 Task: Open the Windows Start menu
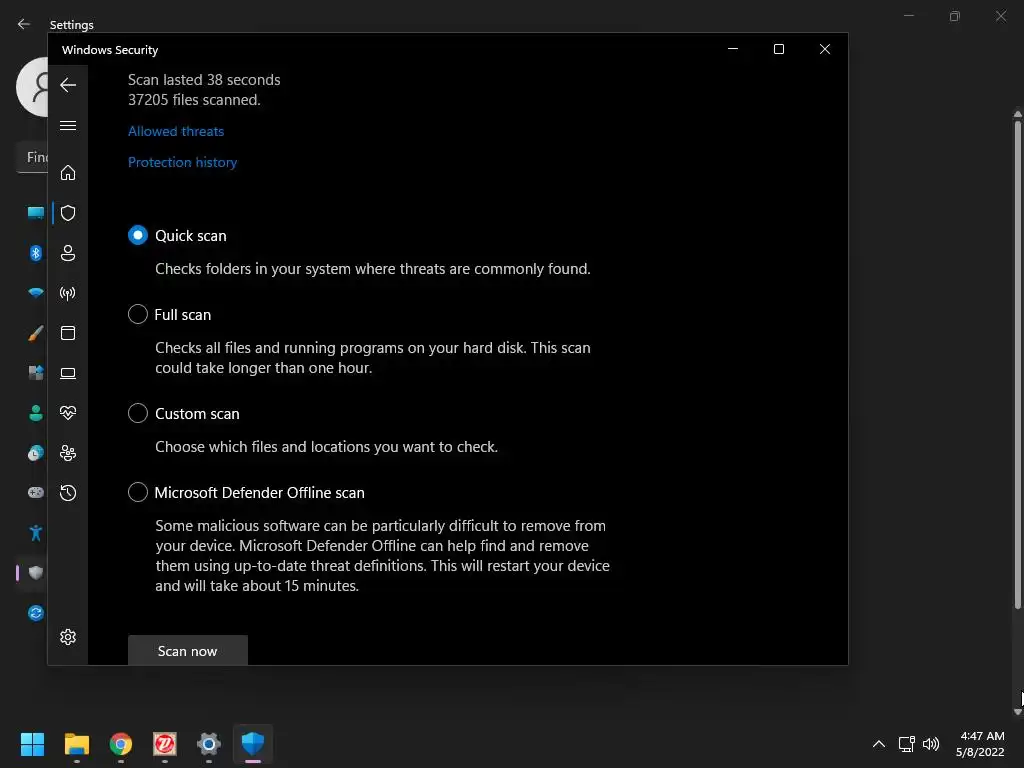(x=32, y=744)
